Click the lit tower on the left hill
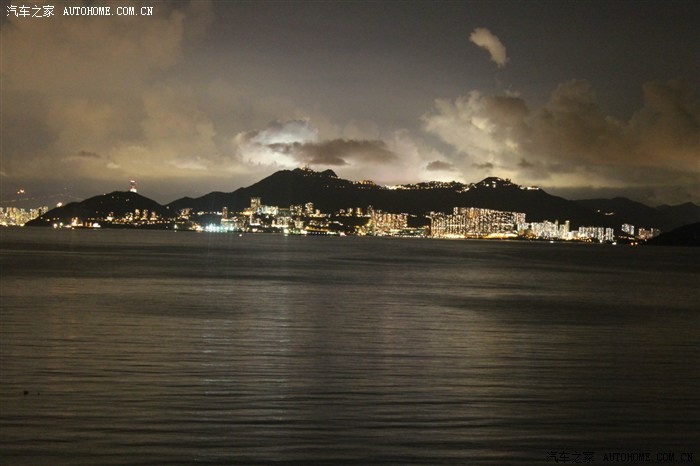This screenshot has width=700, height=466. pos(132,186)
